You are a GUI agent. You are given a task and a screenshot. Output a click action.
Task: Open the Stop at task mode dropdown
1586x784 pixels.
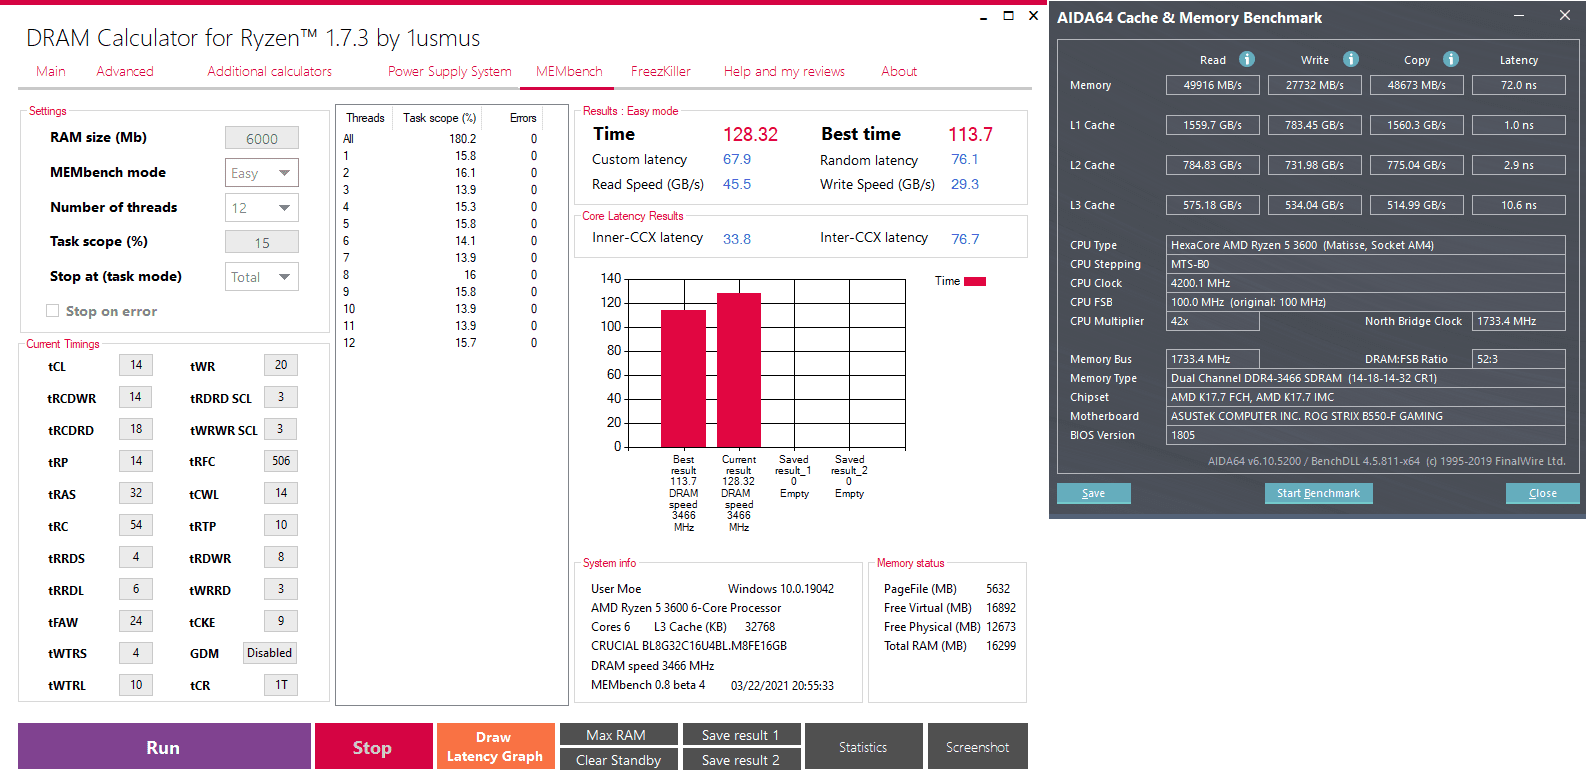tap(262, 277)
